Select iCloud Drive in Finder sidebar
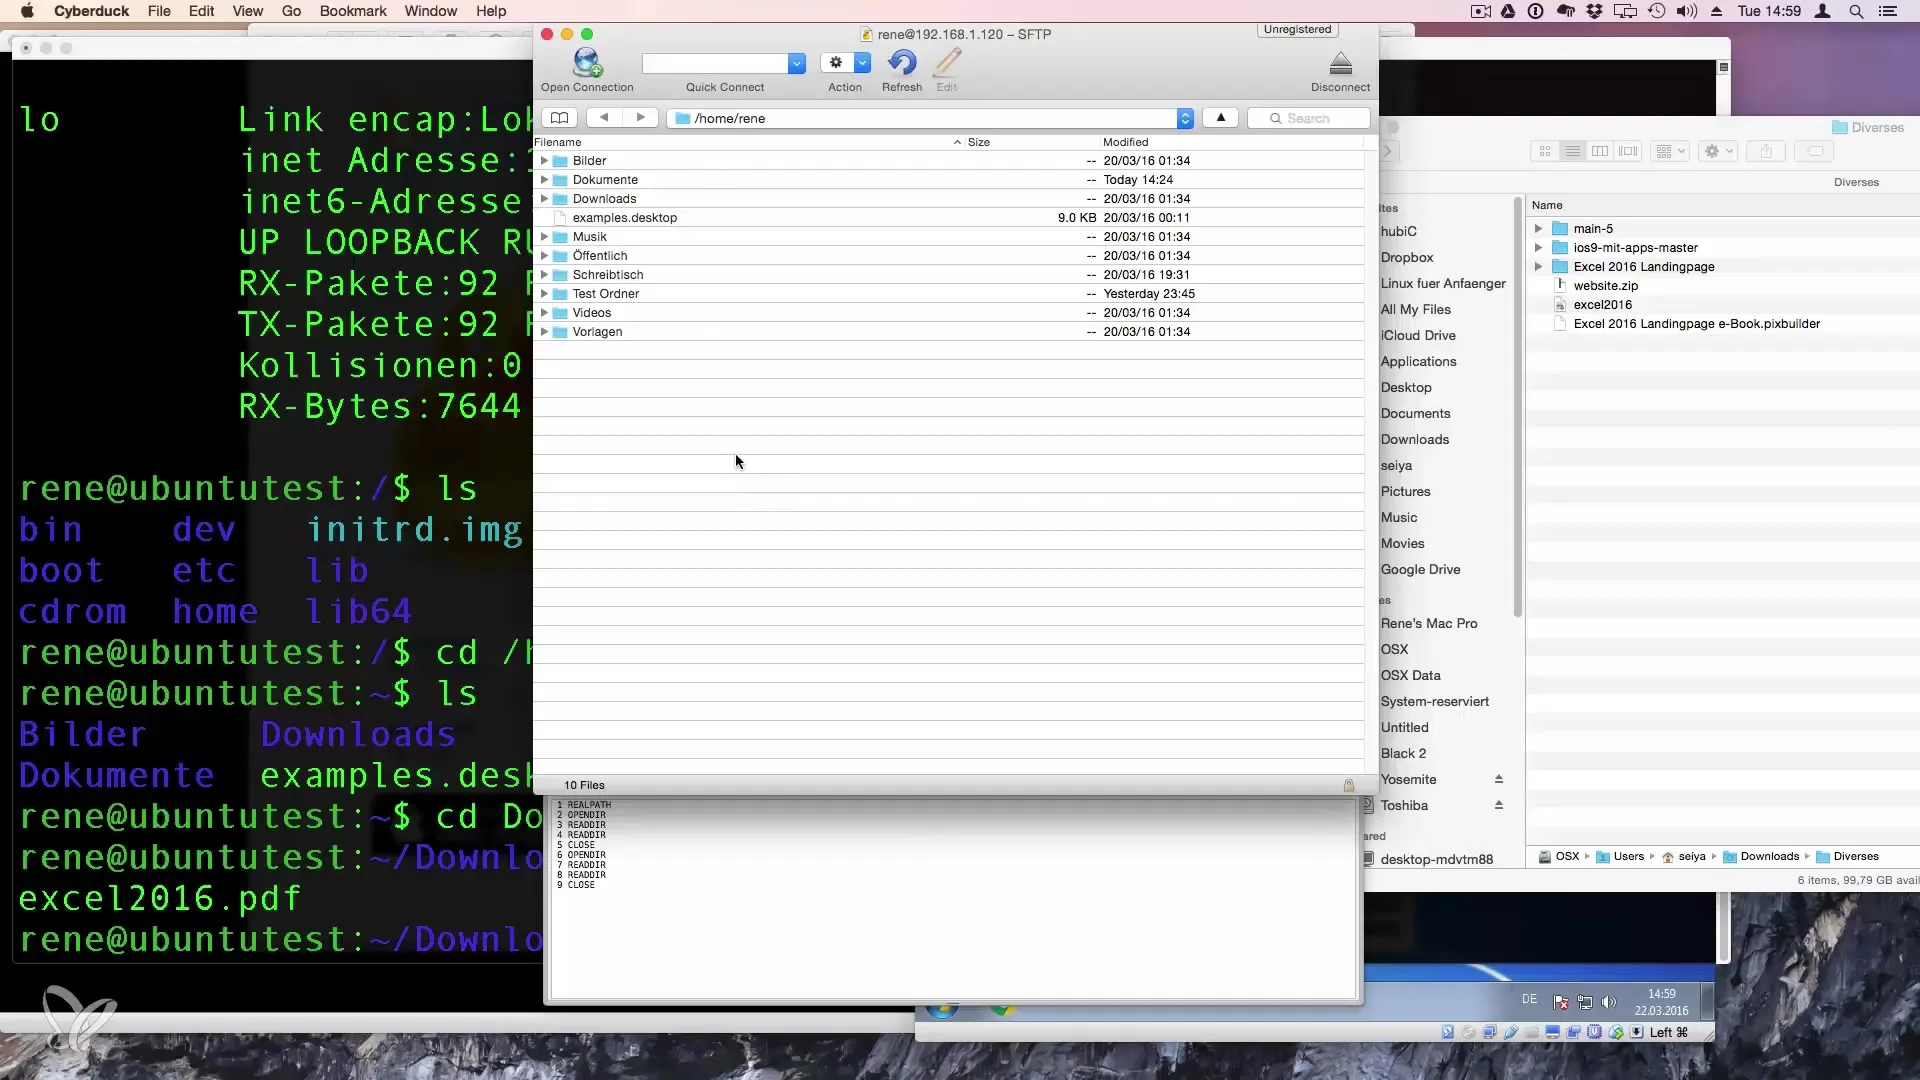1920x1080 pixels. pos(1418,336)
